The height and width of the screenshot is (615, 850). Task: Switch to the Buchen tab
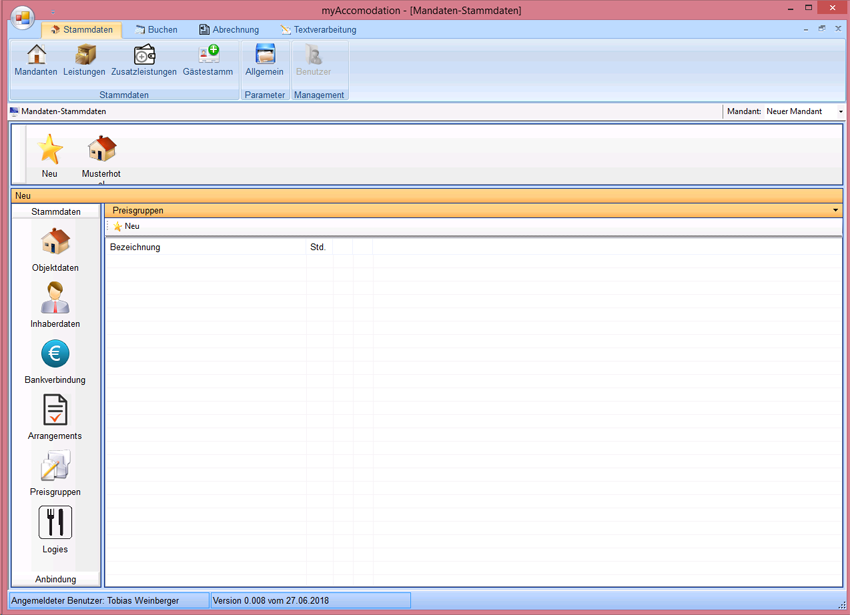[x=156, y=30]
